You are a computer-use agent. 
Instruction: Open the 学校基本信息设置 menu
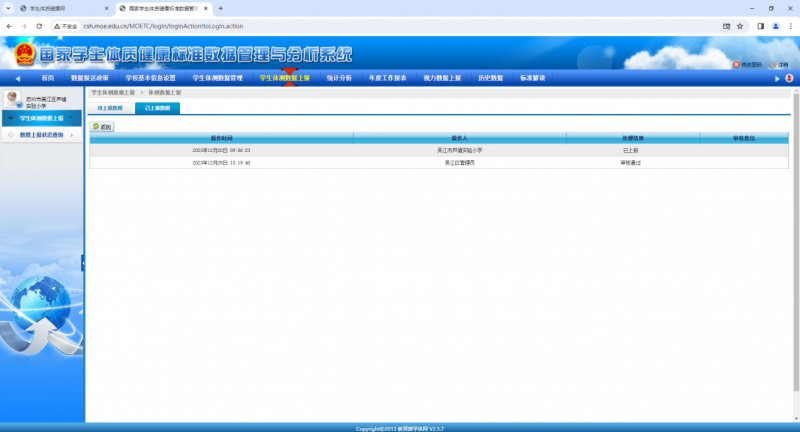pos(151,77)
